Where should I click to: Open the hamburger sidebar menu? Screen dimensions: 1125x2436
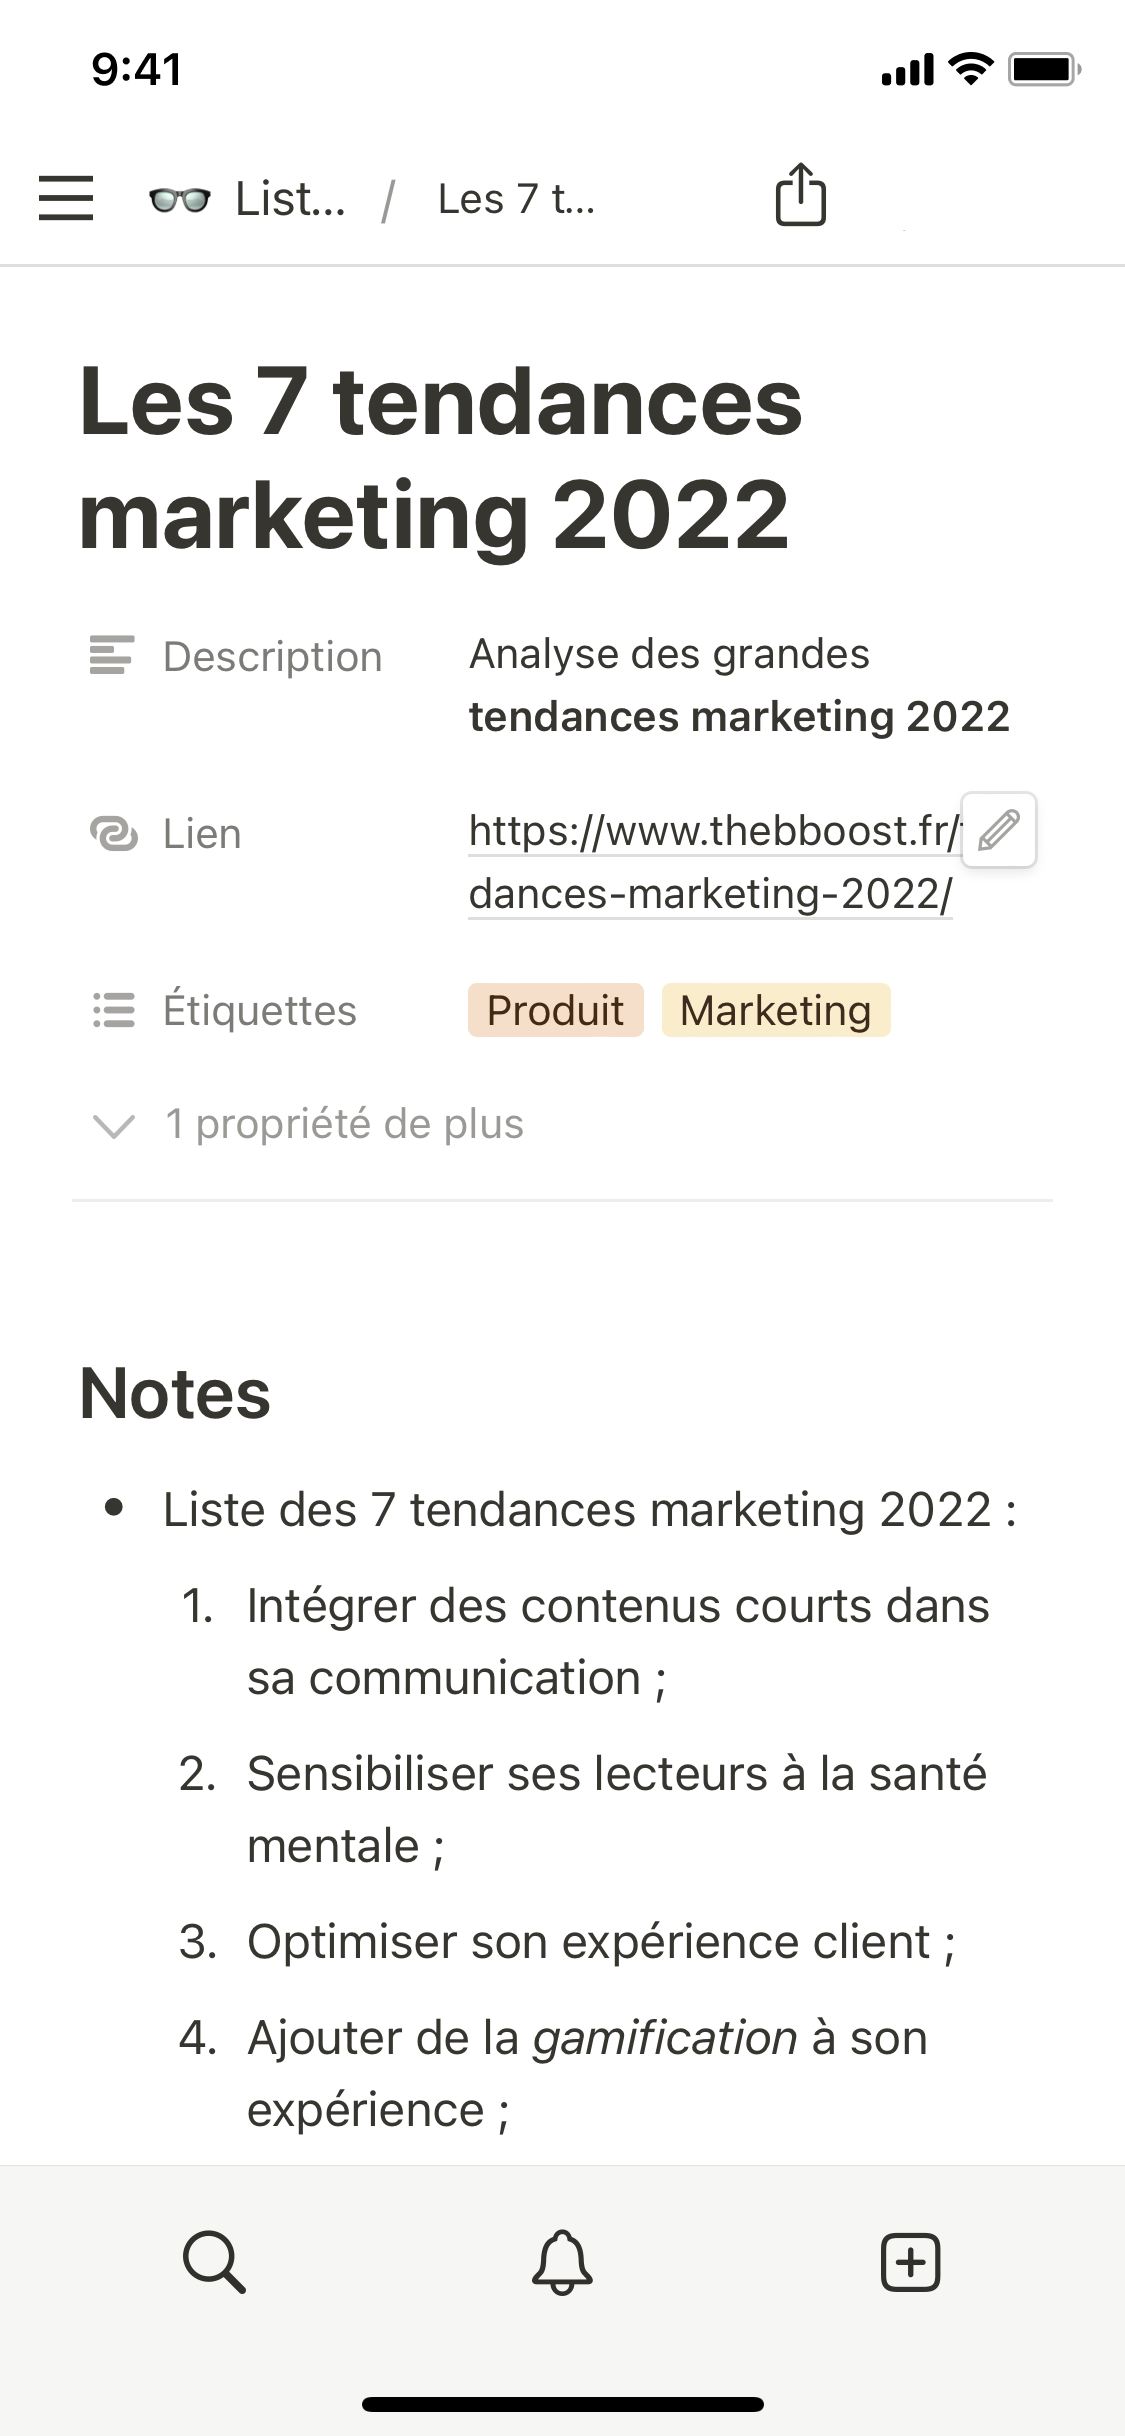(66, 198)
